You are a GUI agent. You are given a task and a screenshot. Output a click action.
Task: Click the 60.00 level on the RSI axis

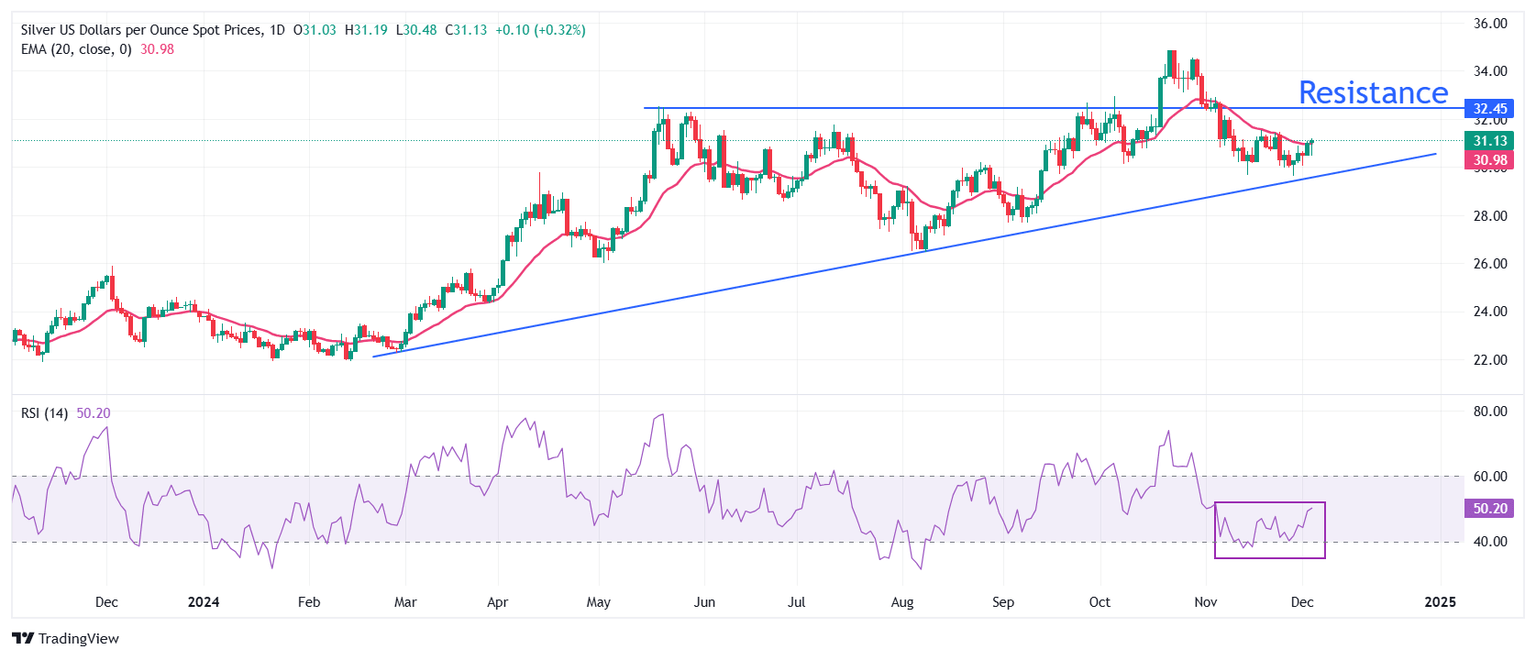[1483, 476]
